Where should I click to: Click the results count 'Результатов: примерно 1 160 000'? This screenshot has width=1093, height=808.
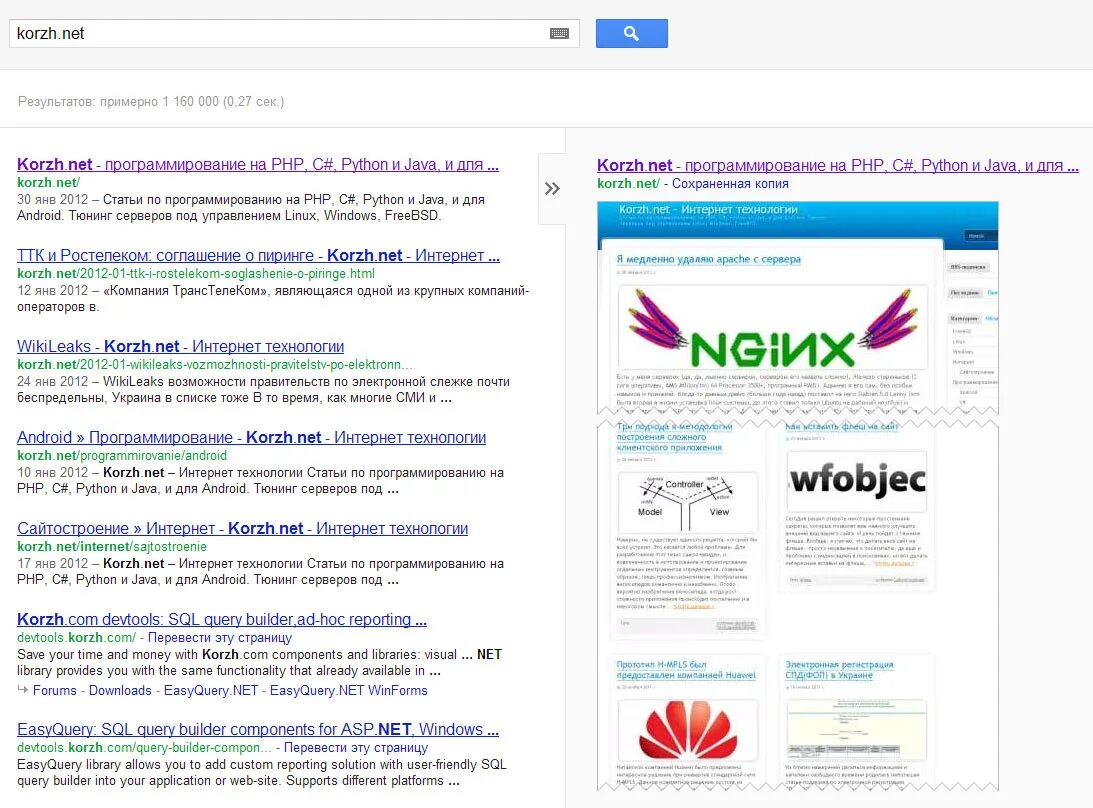151,102
